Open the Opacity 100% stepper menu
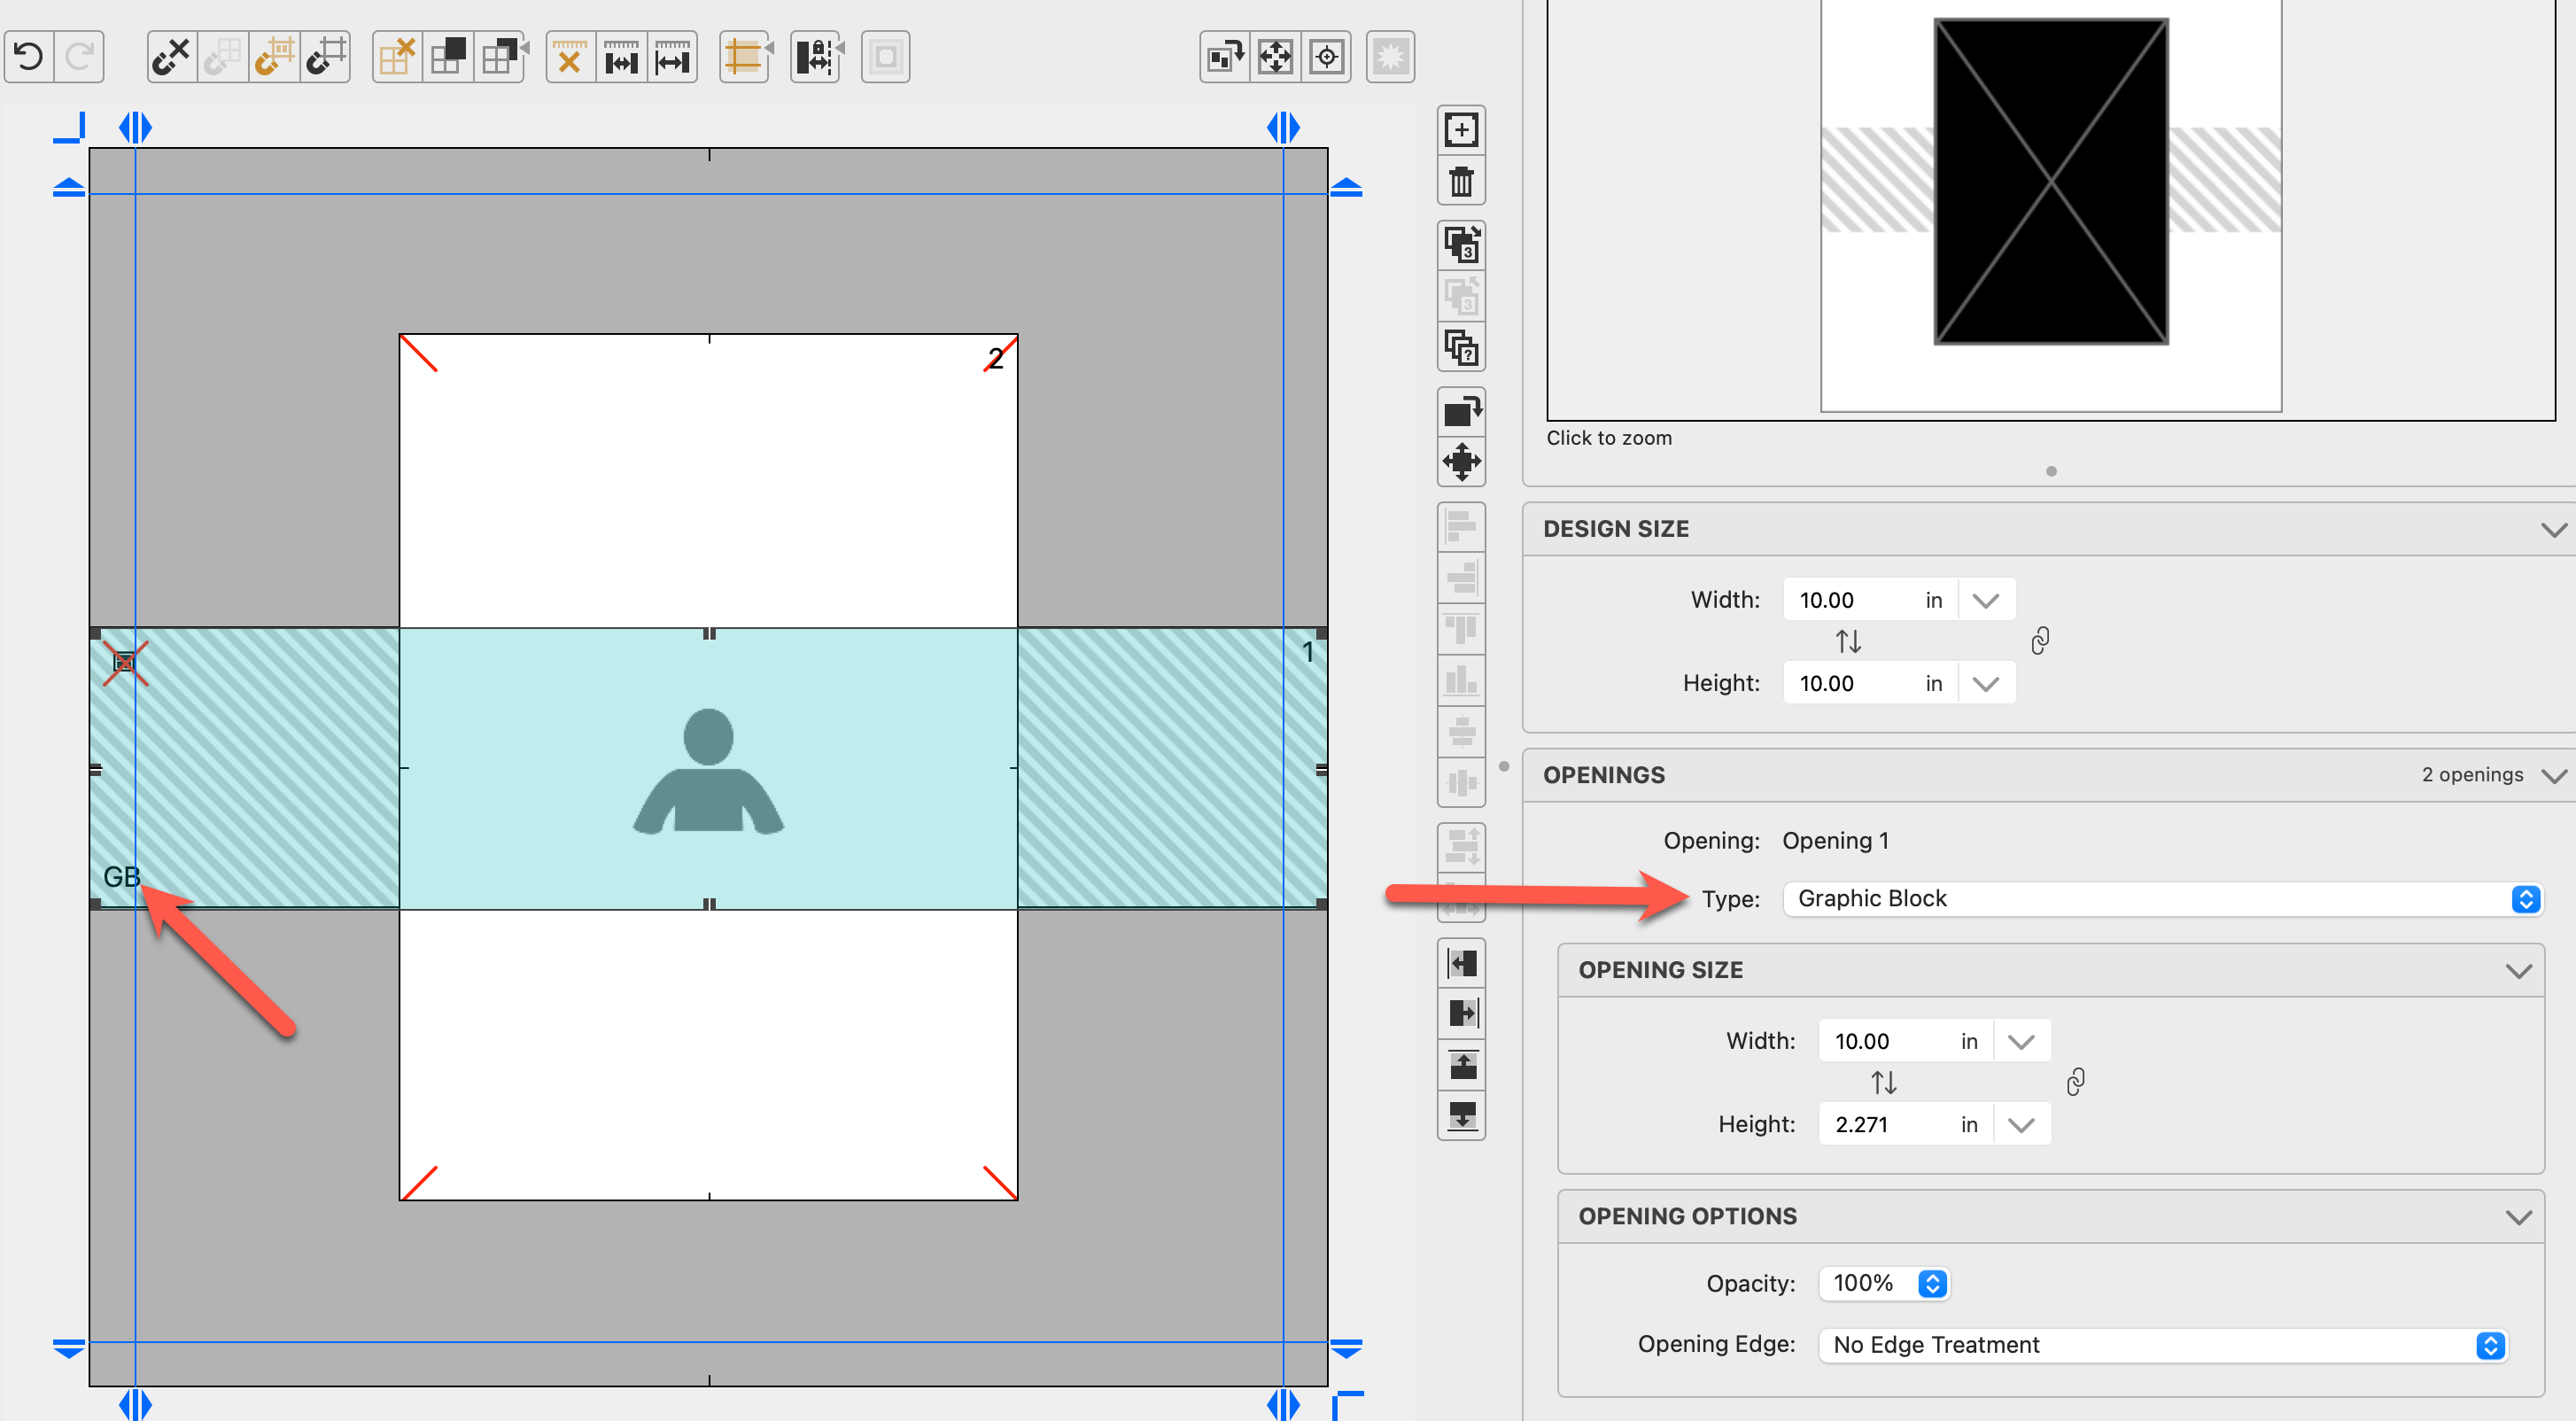 (x=1932, y=1283)
